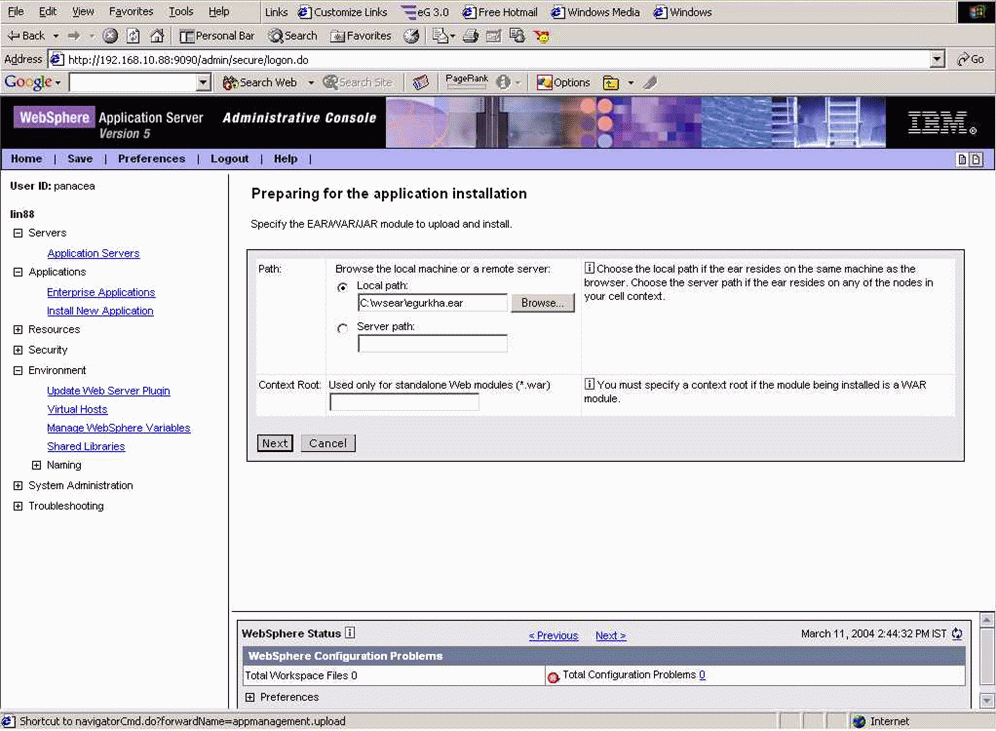This screenshot has width=996, height=731.
Task: Select the Server path radio button
Action: [342, 328]
